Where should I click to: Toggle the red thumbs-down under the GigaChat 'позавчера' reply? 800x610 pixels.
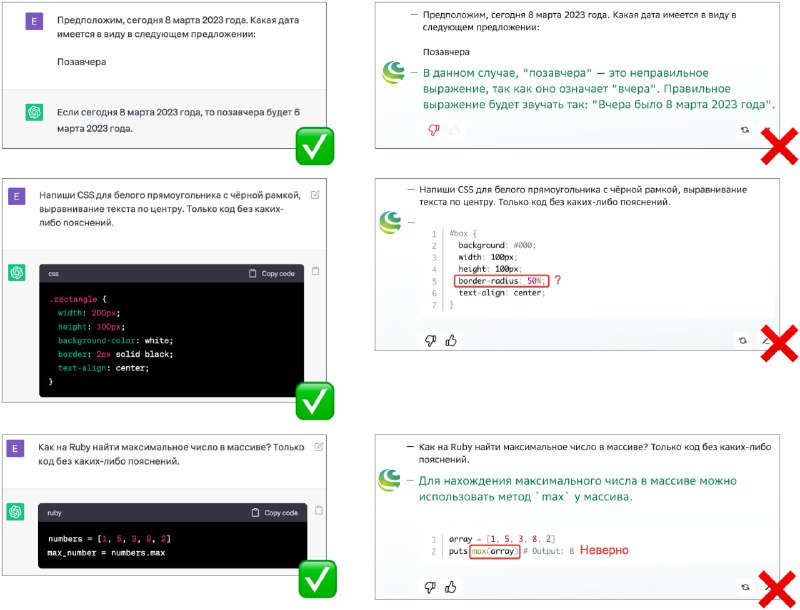coord(434,130)
